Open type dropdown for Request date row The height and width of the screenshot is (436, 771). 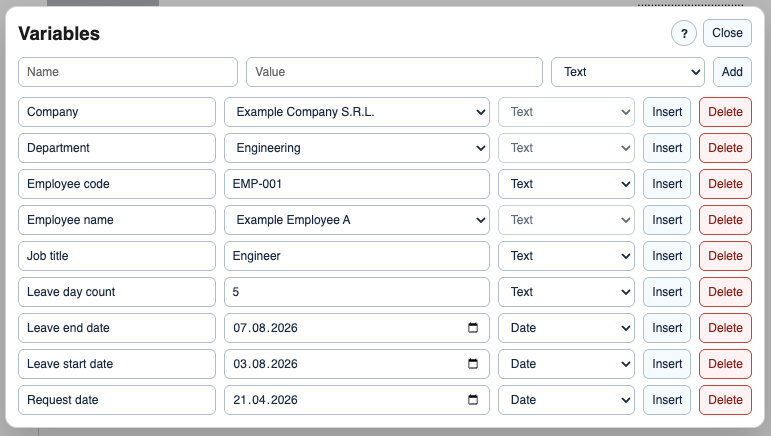click(x=566, y=400)
